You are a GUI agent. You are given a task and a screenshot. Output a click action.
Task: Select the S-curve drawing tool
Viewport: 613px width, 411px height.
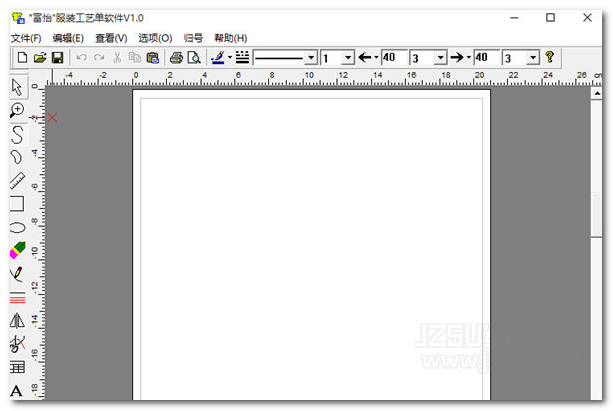(x=17, y=135)
